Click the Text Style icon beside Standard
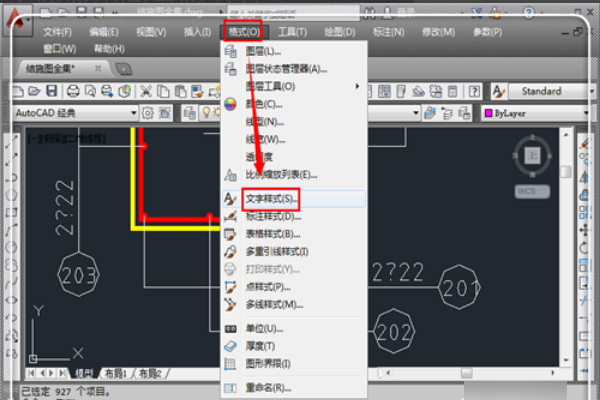 498,91
